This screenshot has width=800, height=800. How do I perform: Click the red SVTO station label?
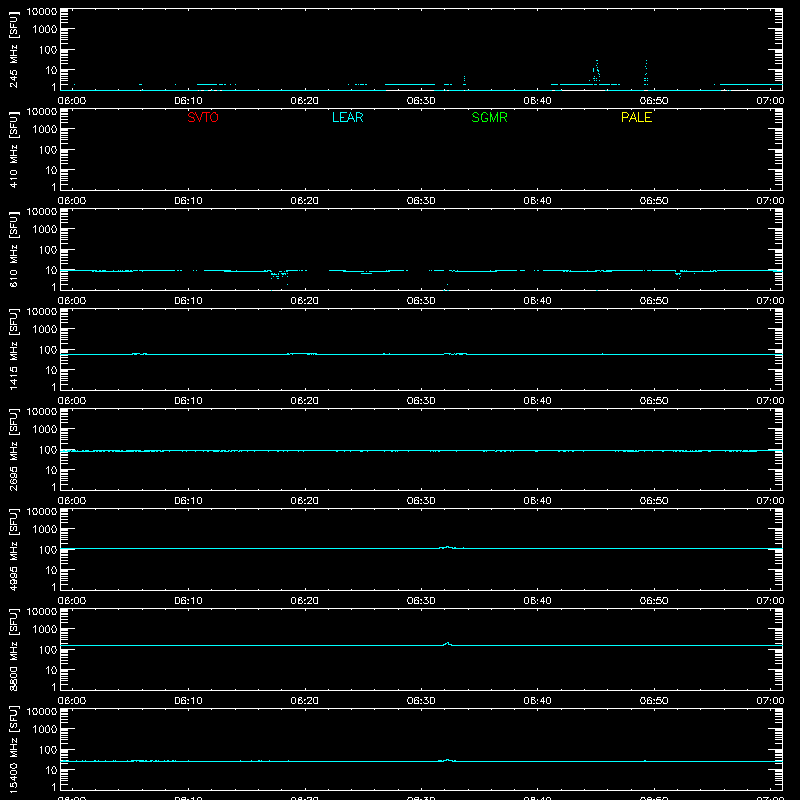tap(203, 117)
